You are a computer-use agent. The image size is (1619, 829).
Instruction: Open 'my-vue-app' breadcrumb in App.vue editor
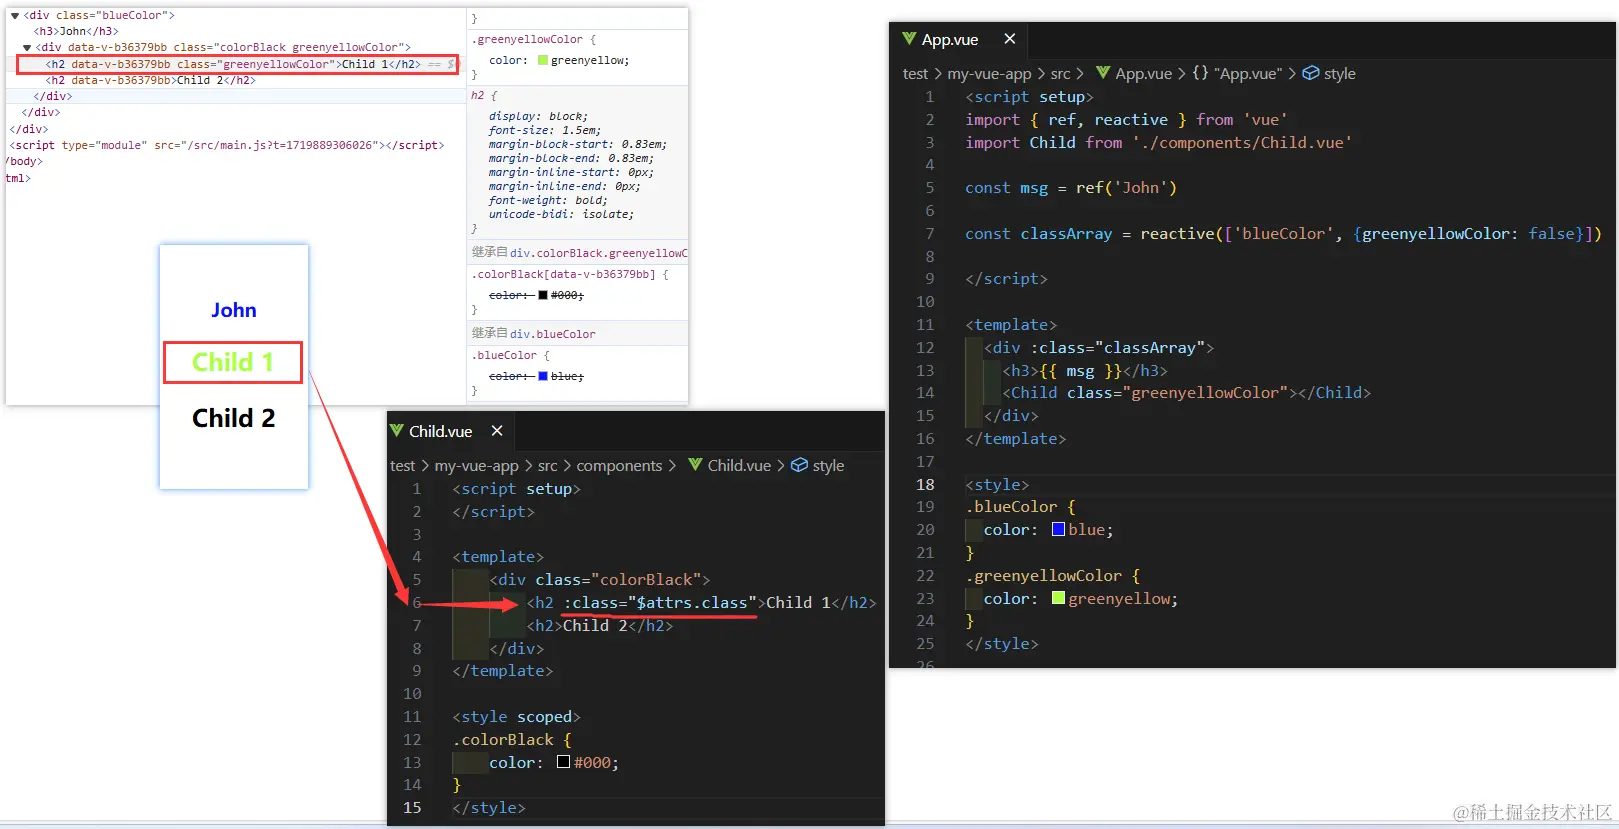(x=989, y=74)
